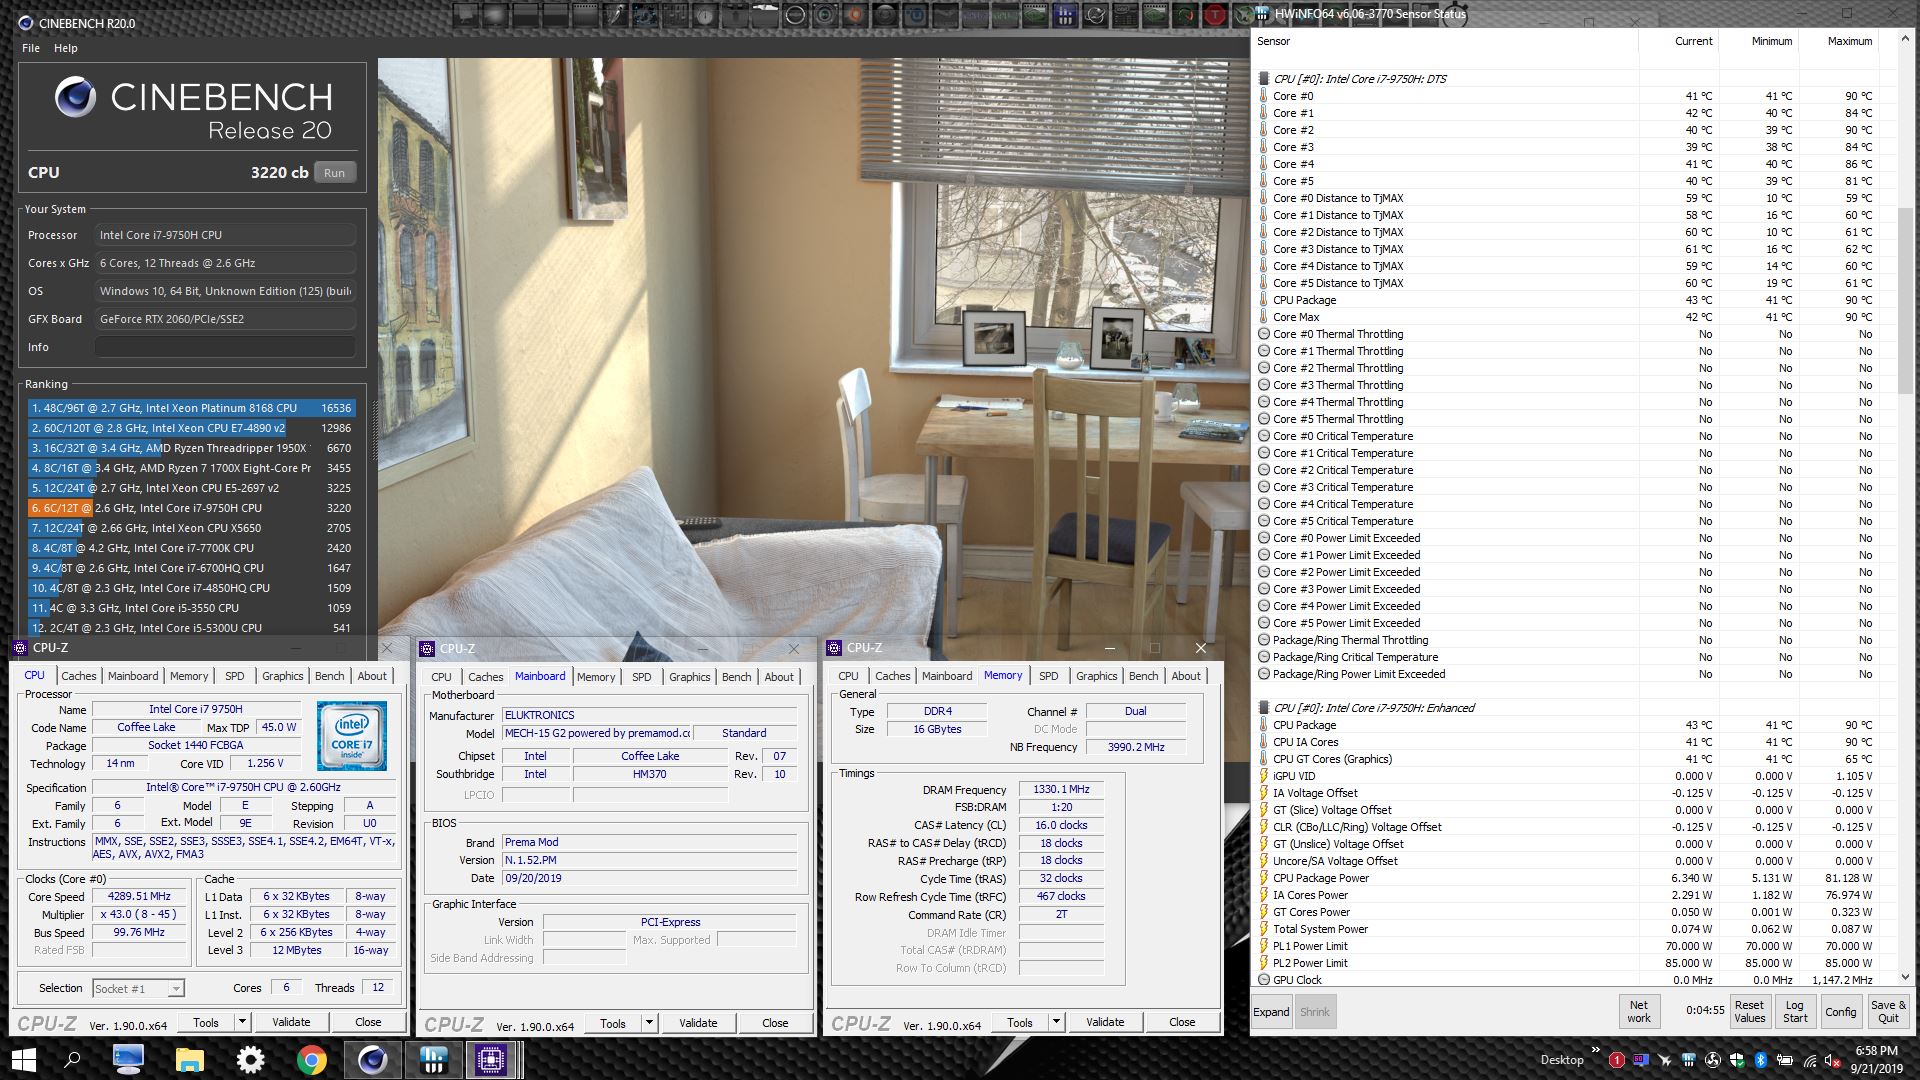Screen dimensions: 1920x1080
Task: Click the airplane mode tray icon
Action: pyautogui.click(x=1665, y=1060)
